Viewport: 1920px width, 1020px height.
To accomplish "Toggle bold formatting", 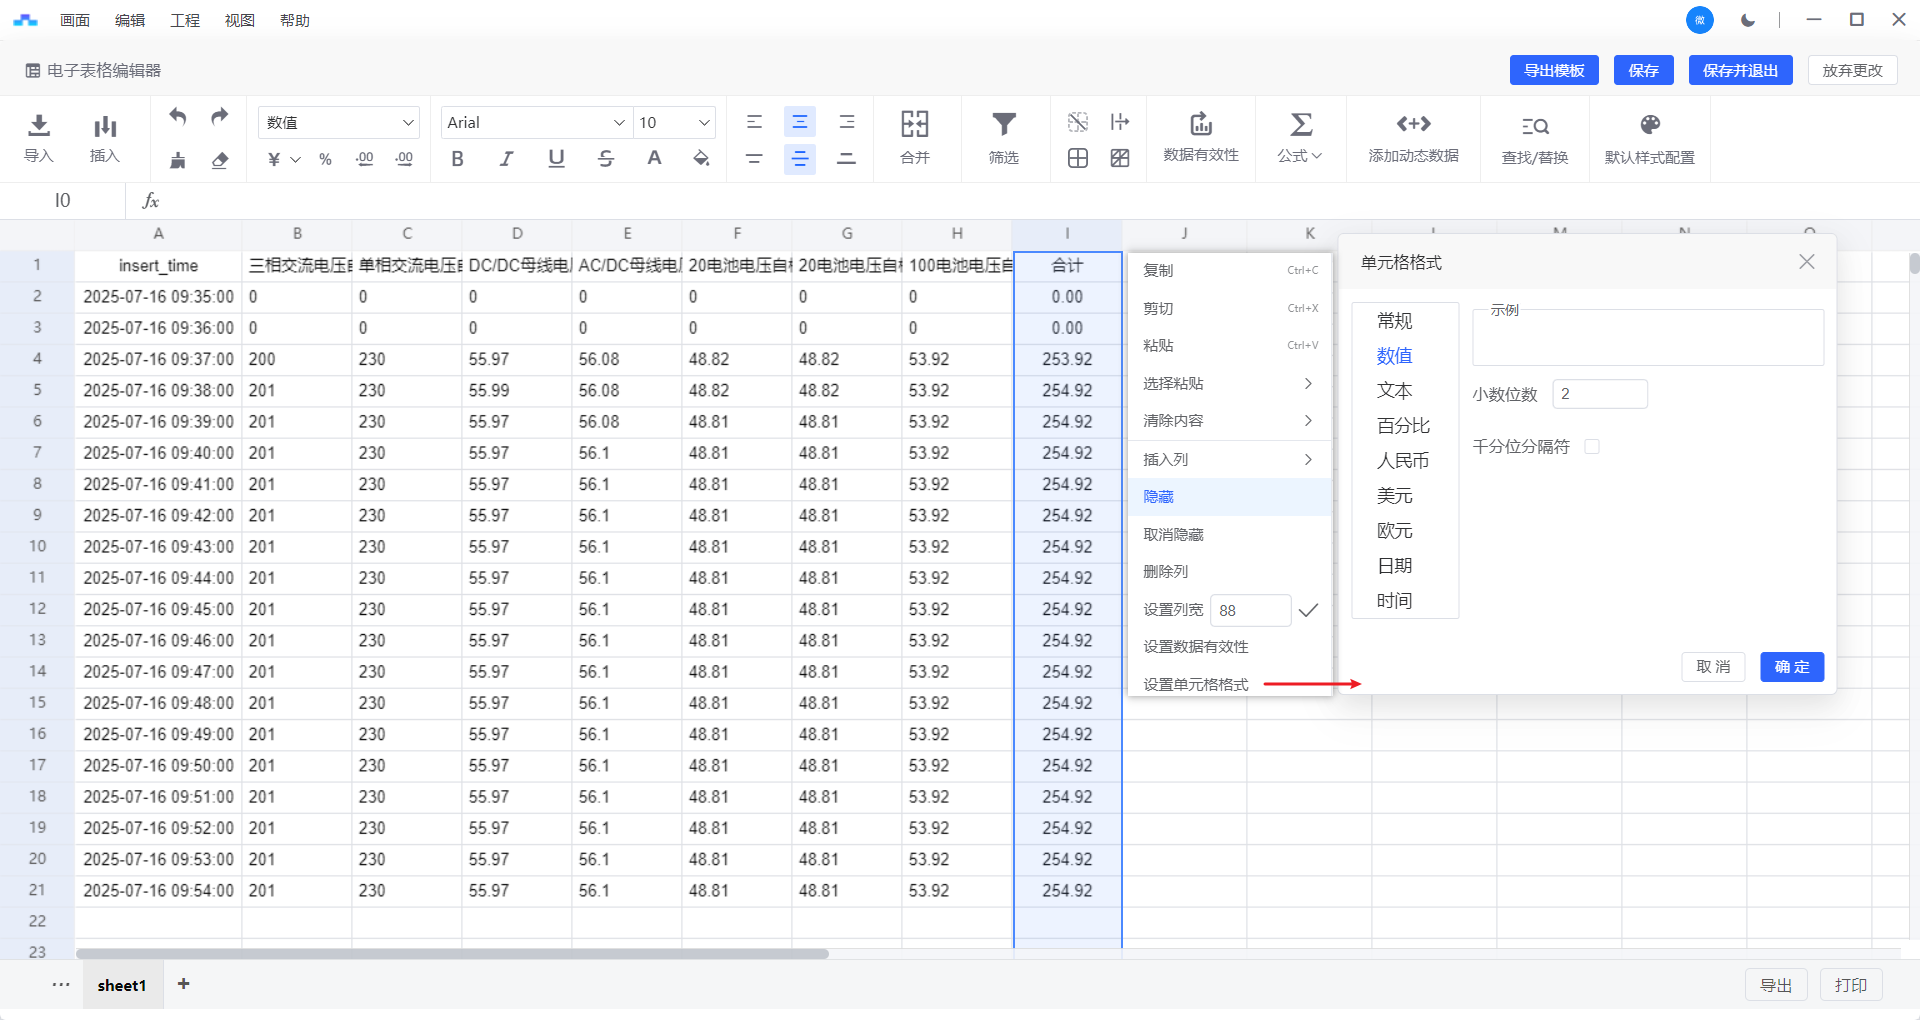I will click(x=458, y=159).
